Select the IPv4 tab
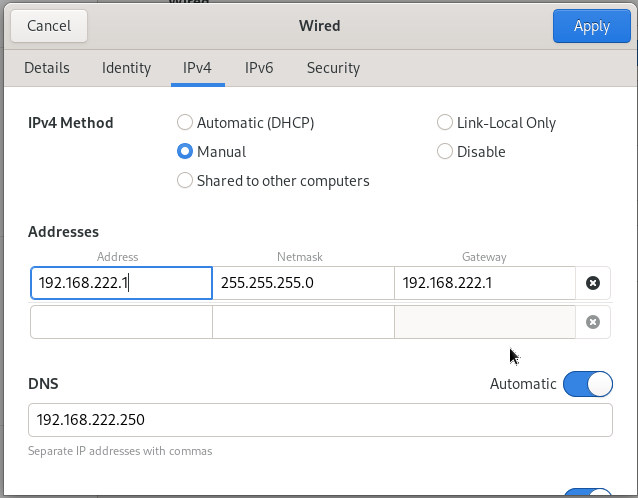Screen dimensions: 638x498 197,68
